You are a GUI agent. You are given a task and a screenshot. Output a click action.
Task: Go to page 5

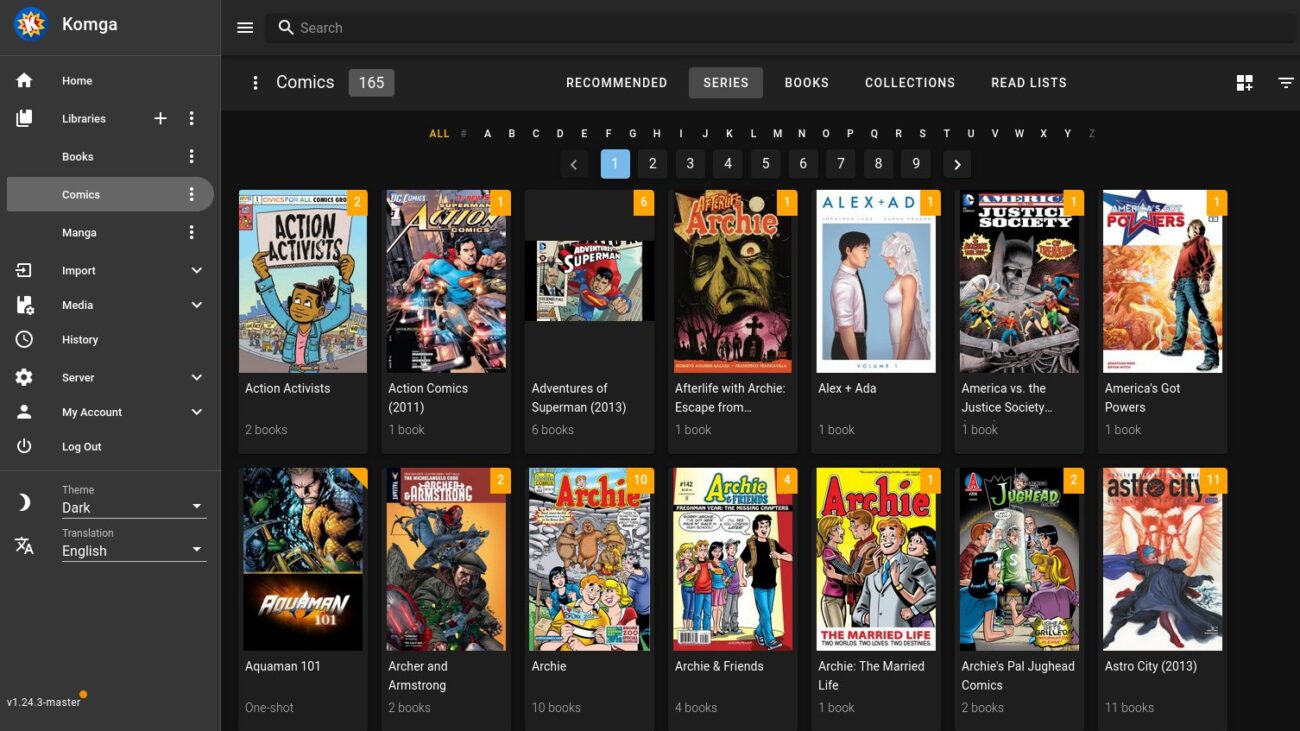pos(766,164)
